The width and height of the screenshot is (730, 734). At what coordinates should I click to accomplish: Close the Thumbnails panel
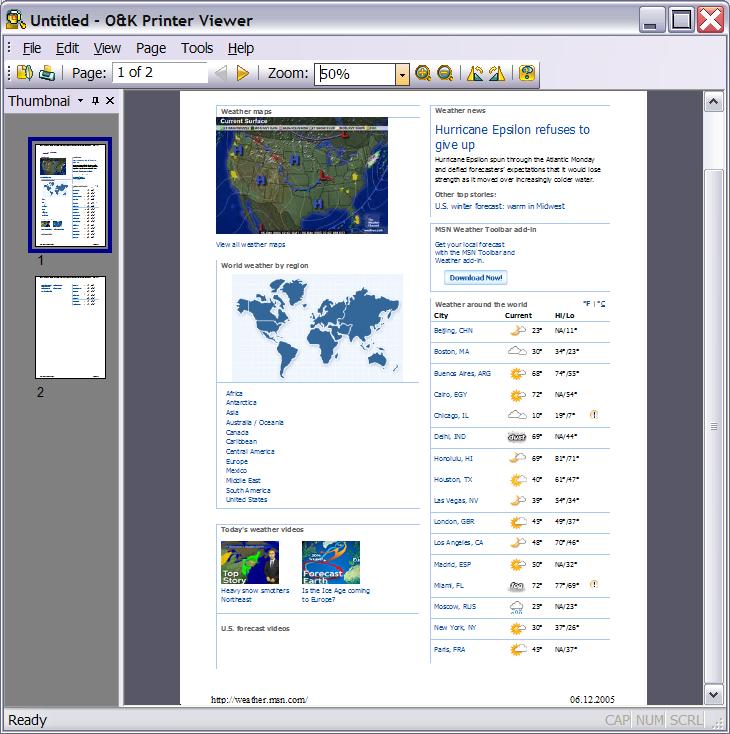click(x=110, y=101)
